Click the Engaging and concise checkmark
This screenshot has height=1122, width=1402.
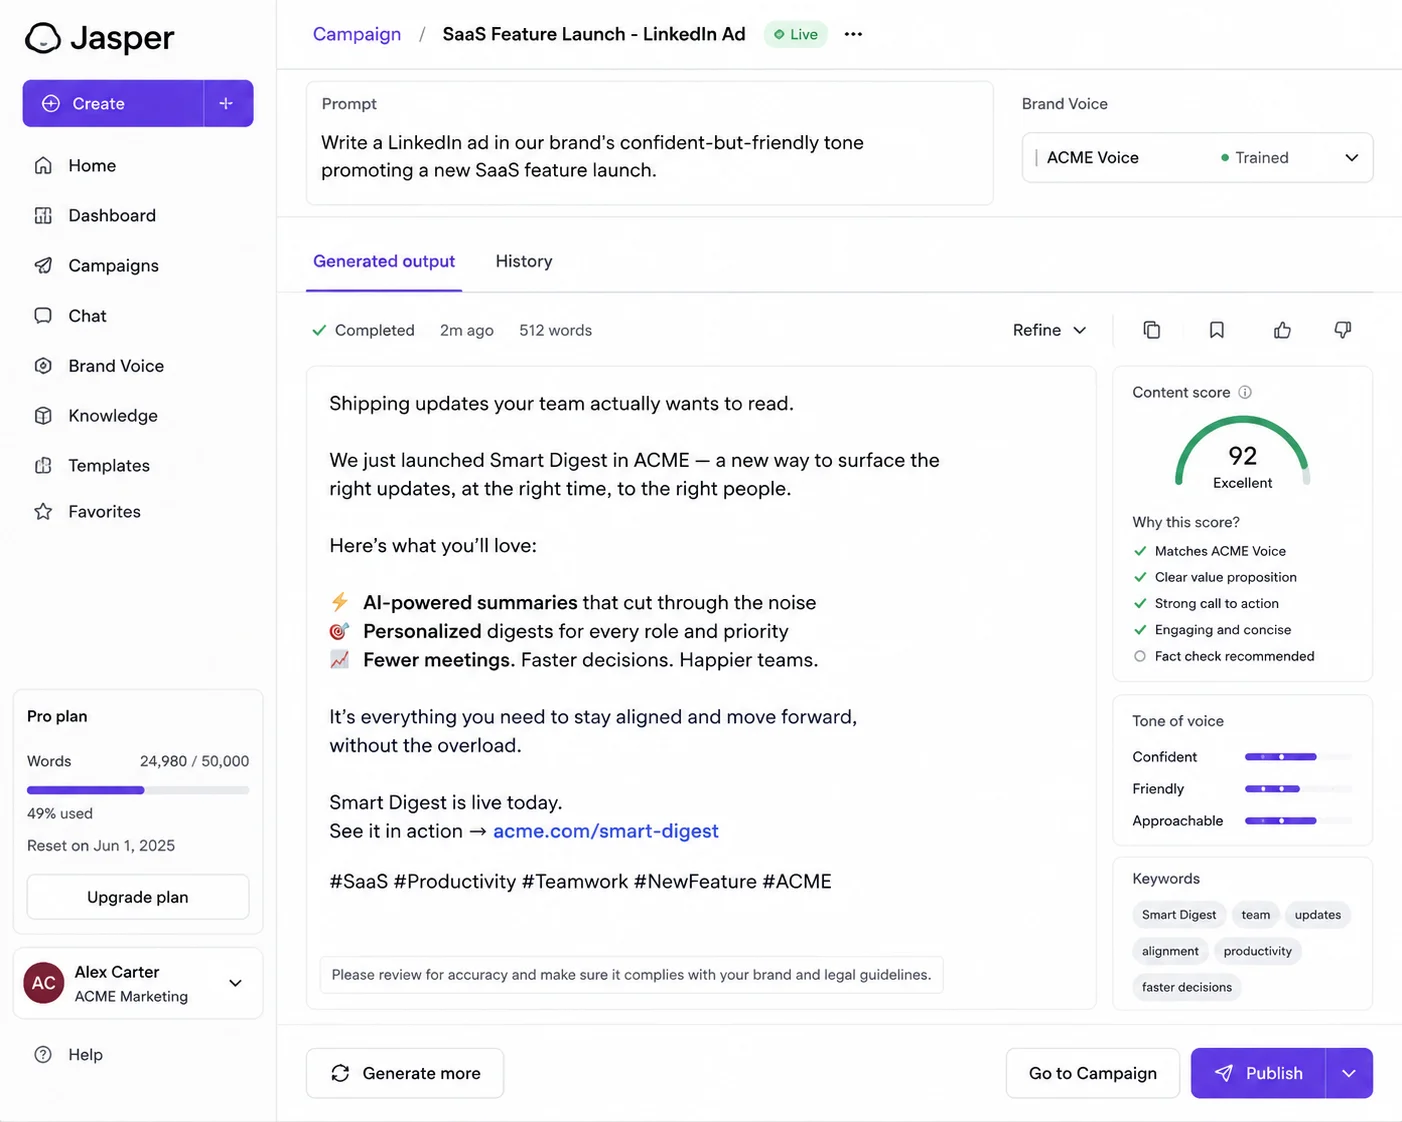(x=1140, y=630)
